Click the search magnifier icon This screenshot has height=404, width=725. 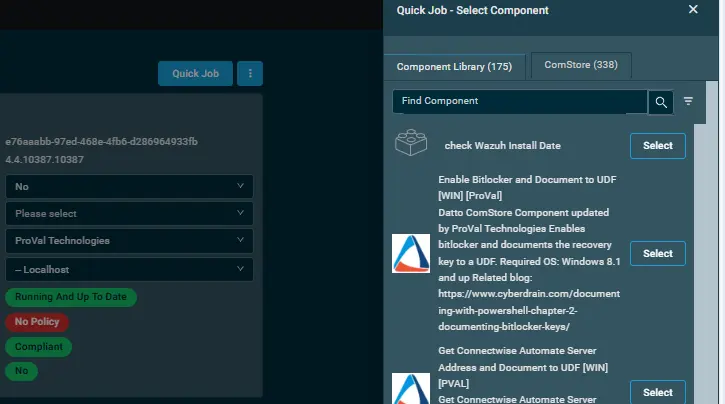point(660,101)
